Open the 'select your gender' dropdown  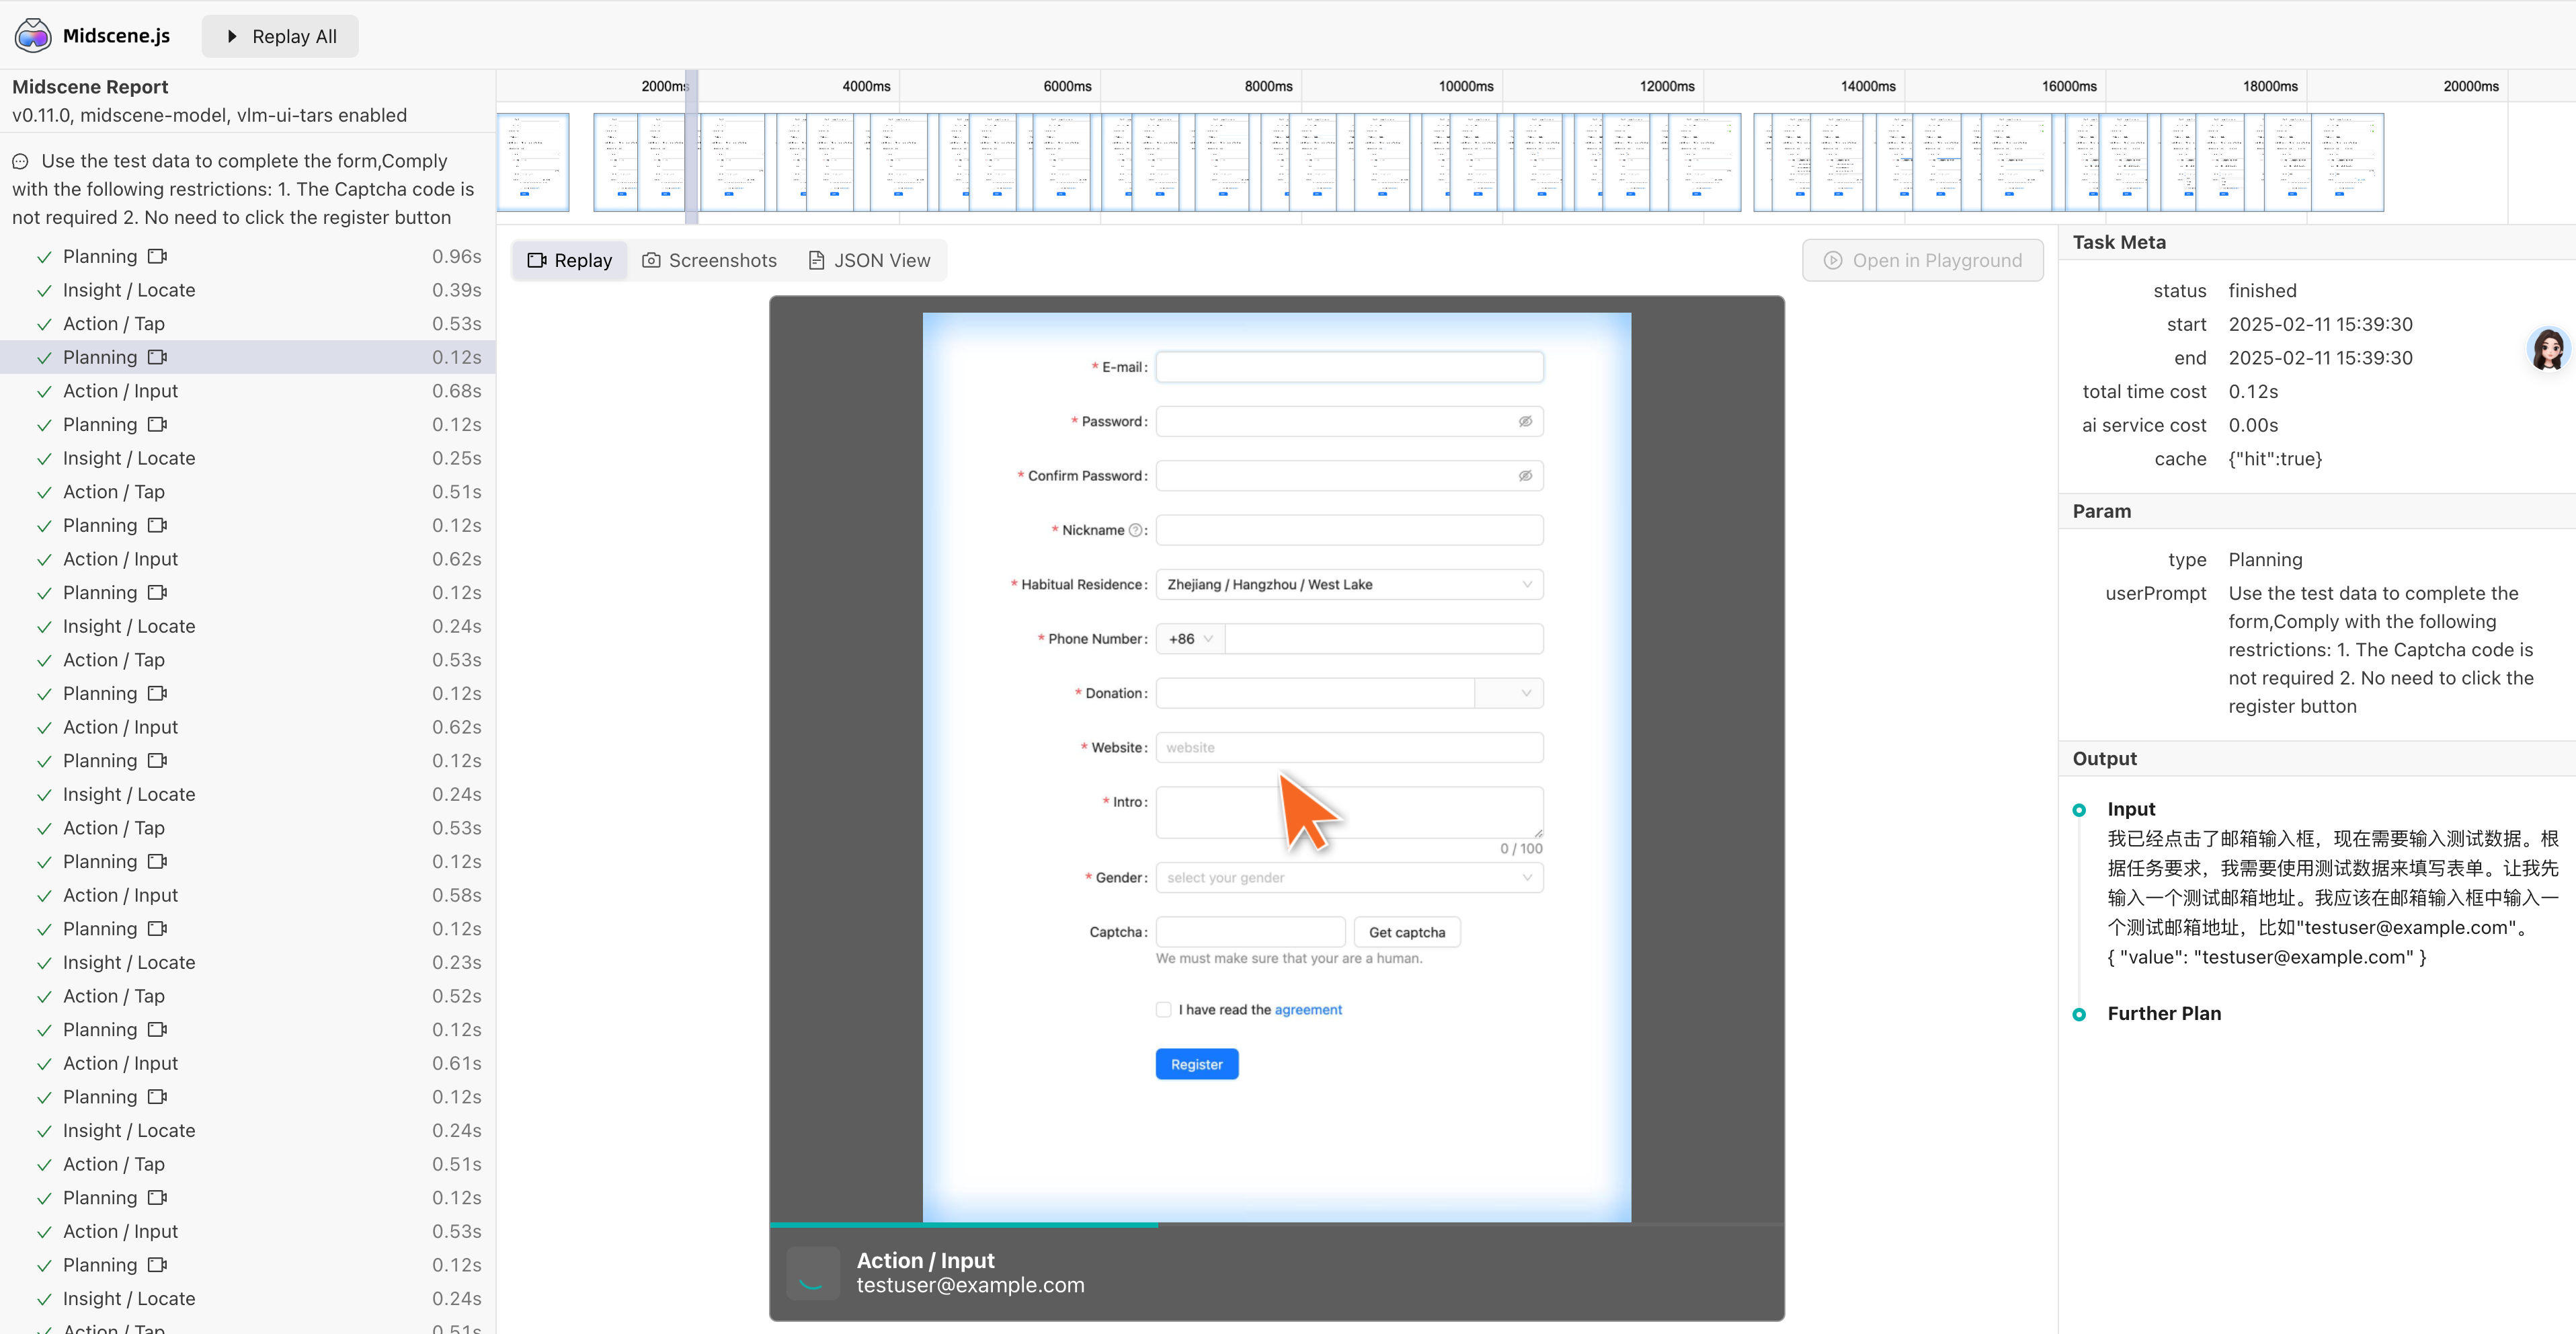pyautogui.click(x=1348, y=878)
